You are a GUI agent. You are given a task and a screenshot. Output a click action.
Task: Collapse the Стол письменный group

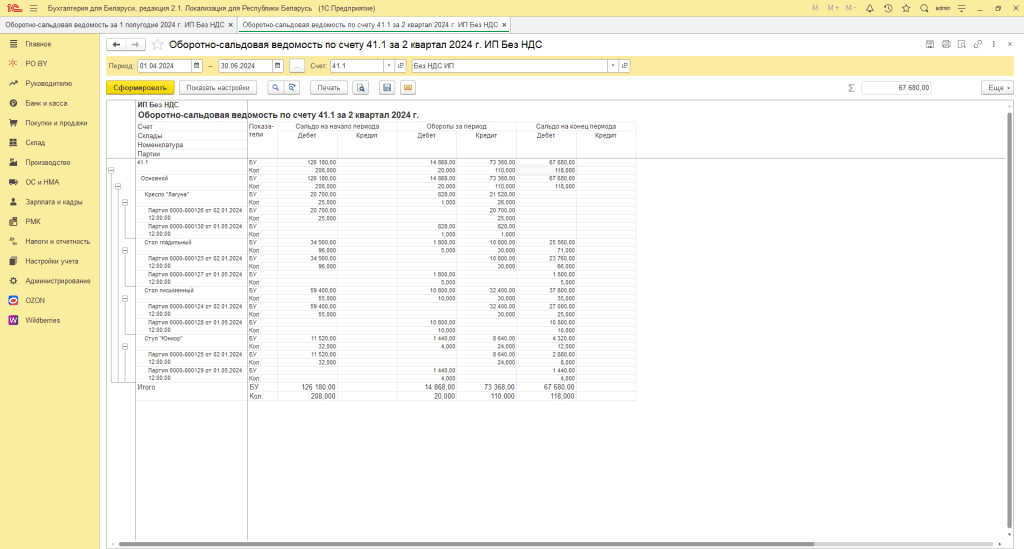coord(125,299)
